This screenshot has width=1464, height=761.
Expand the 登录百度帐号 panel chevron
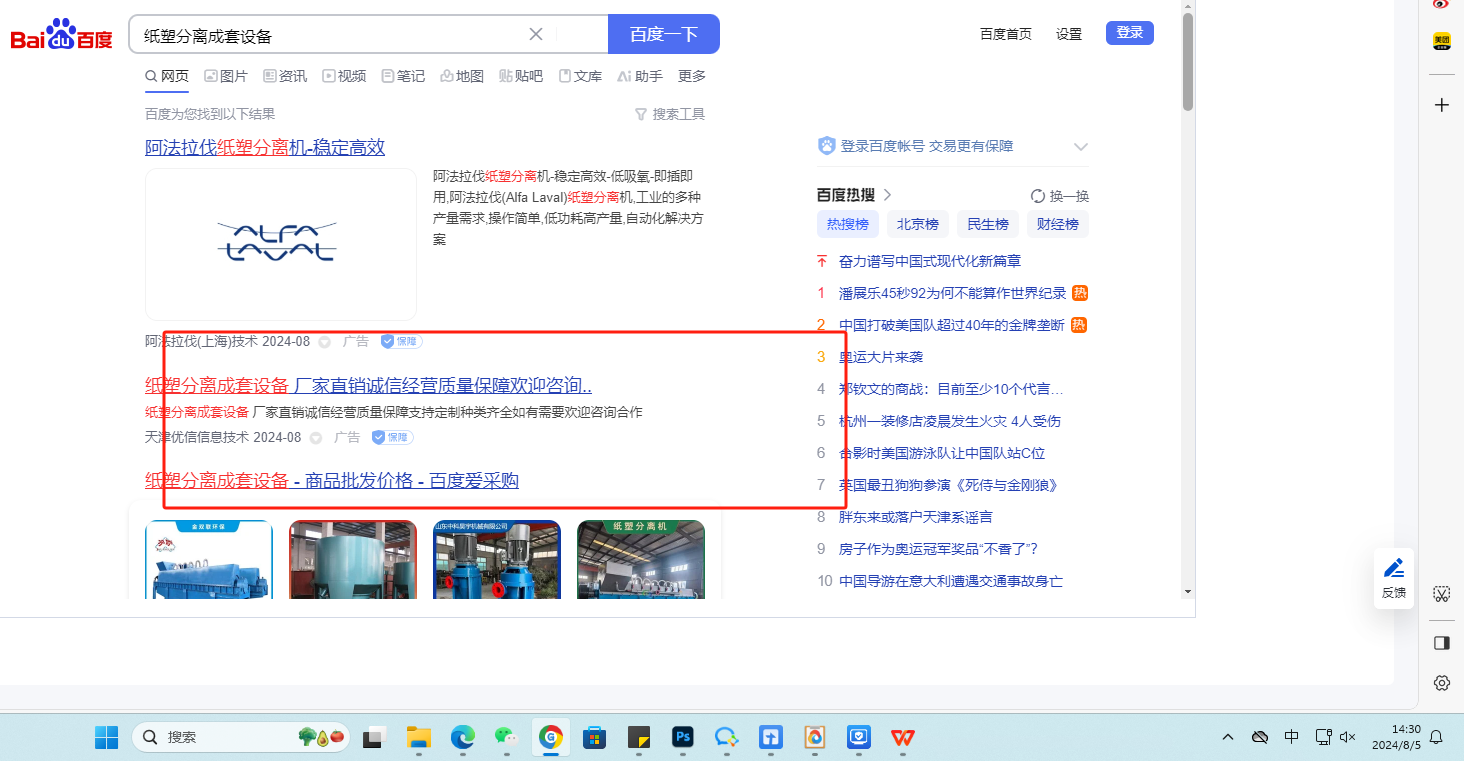1080,147
